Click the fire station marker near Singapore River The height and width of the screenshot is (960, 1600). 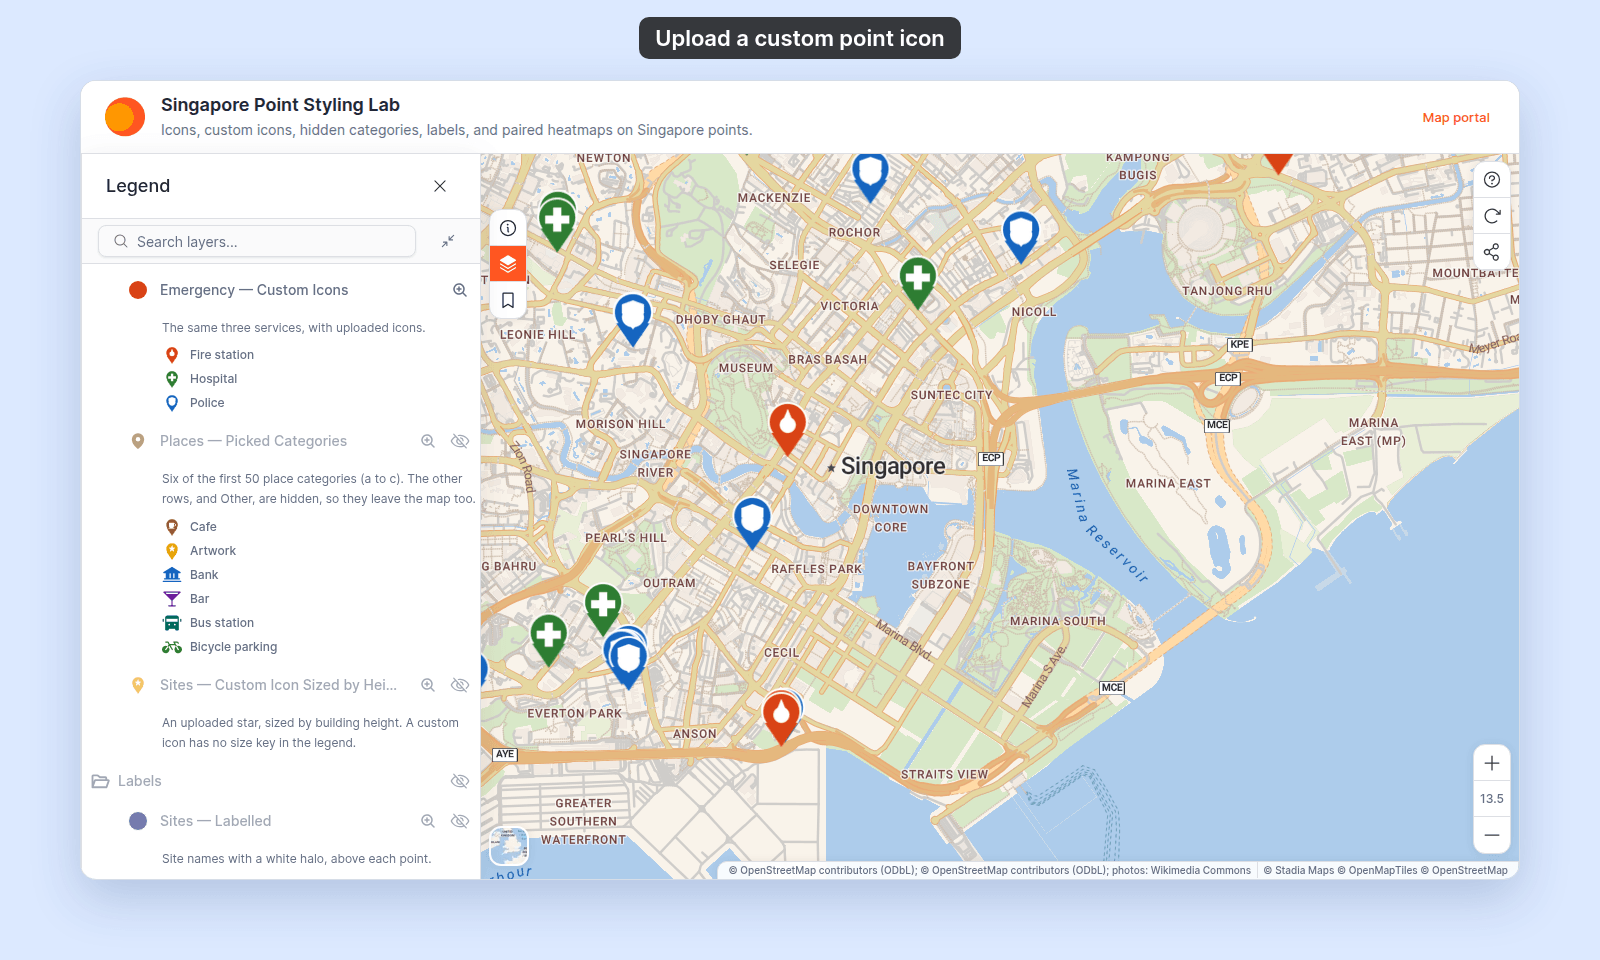pyautogui.click(x=788, y=428)
